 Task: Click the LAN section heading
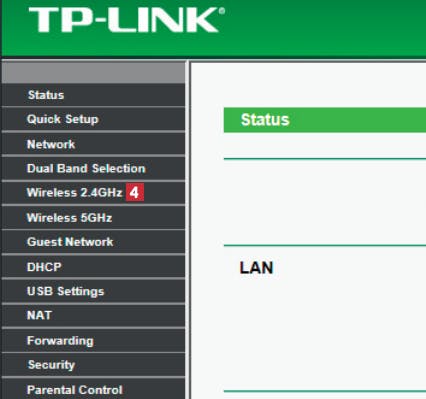click(x=256, y=268)
